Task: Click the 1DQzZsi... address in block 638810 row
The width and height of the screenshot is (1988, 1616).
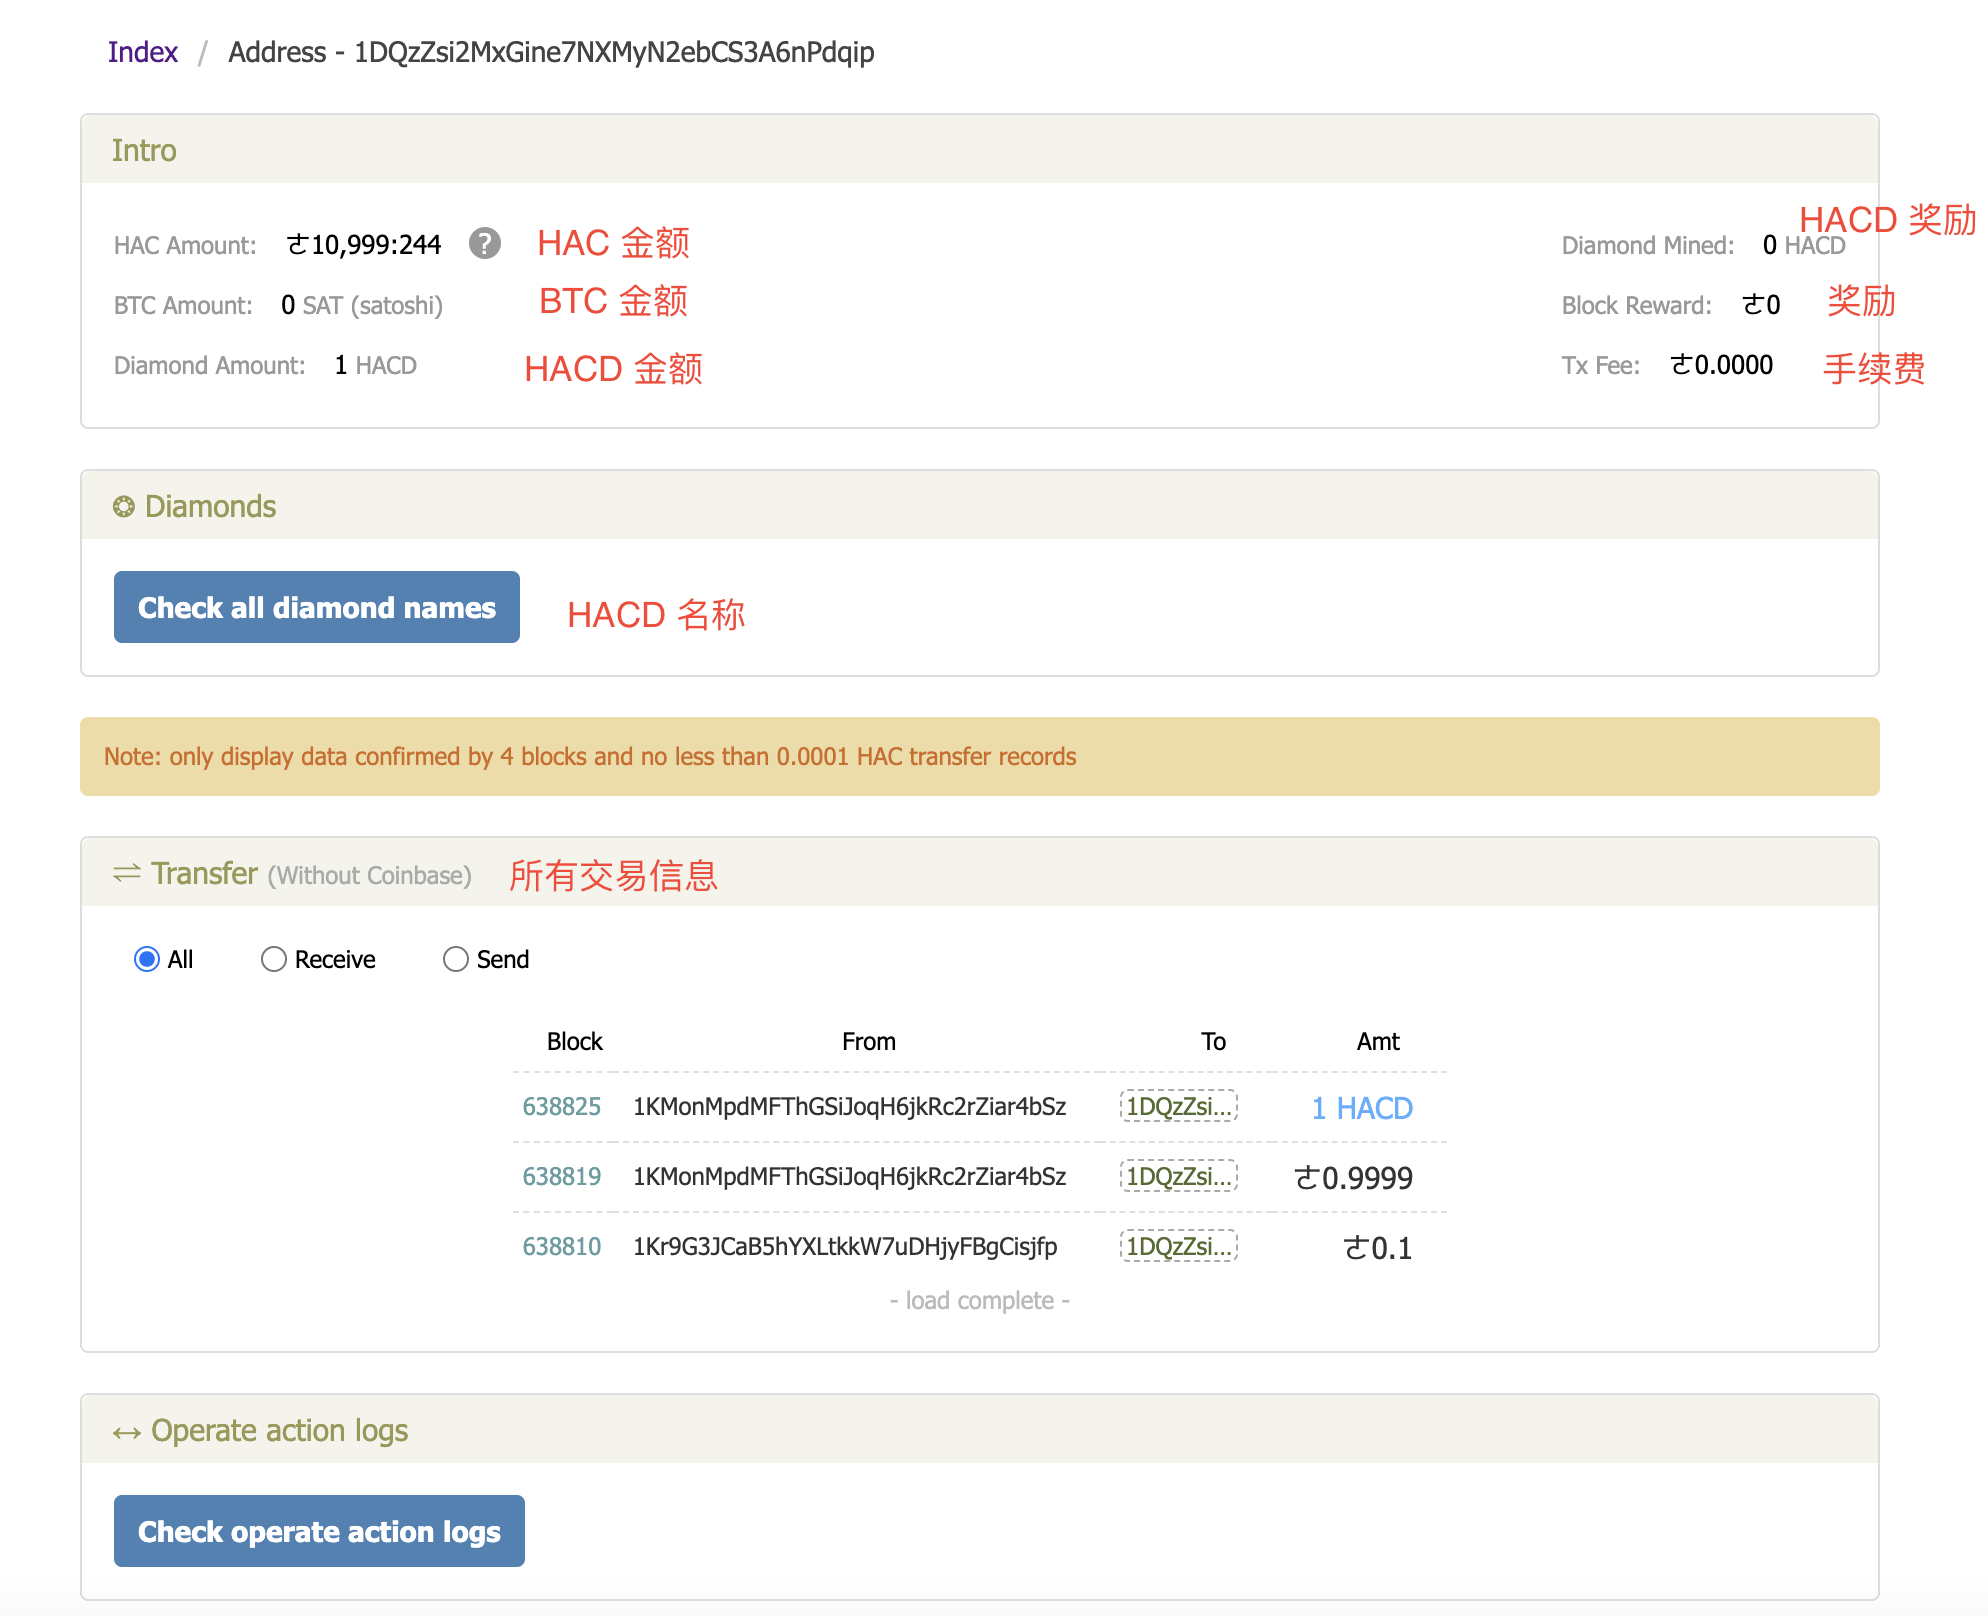Action: click(1178, 1246)
